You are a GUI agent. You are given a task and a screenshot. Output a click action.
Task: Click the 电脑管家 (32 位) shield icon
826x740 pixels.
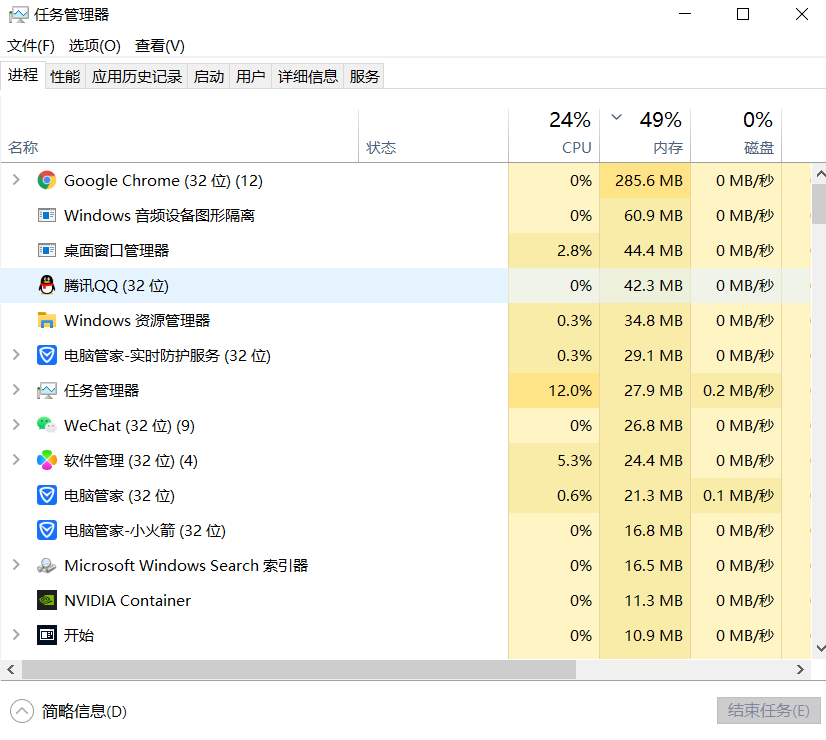(x=46, y=496)
